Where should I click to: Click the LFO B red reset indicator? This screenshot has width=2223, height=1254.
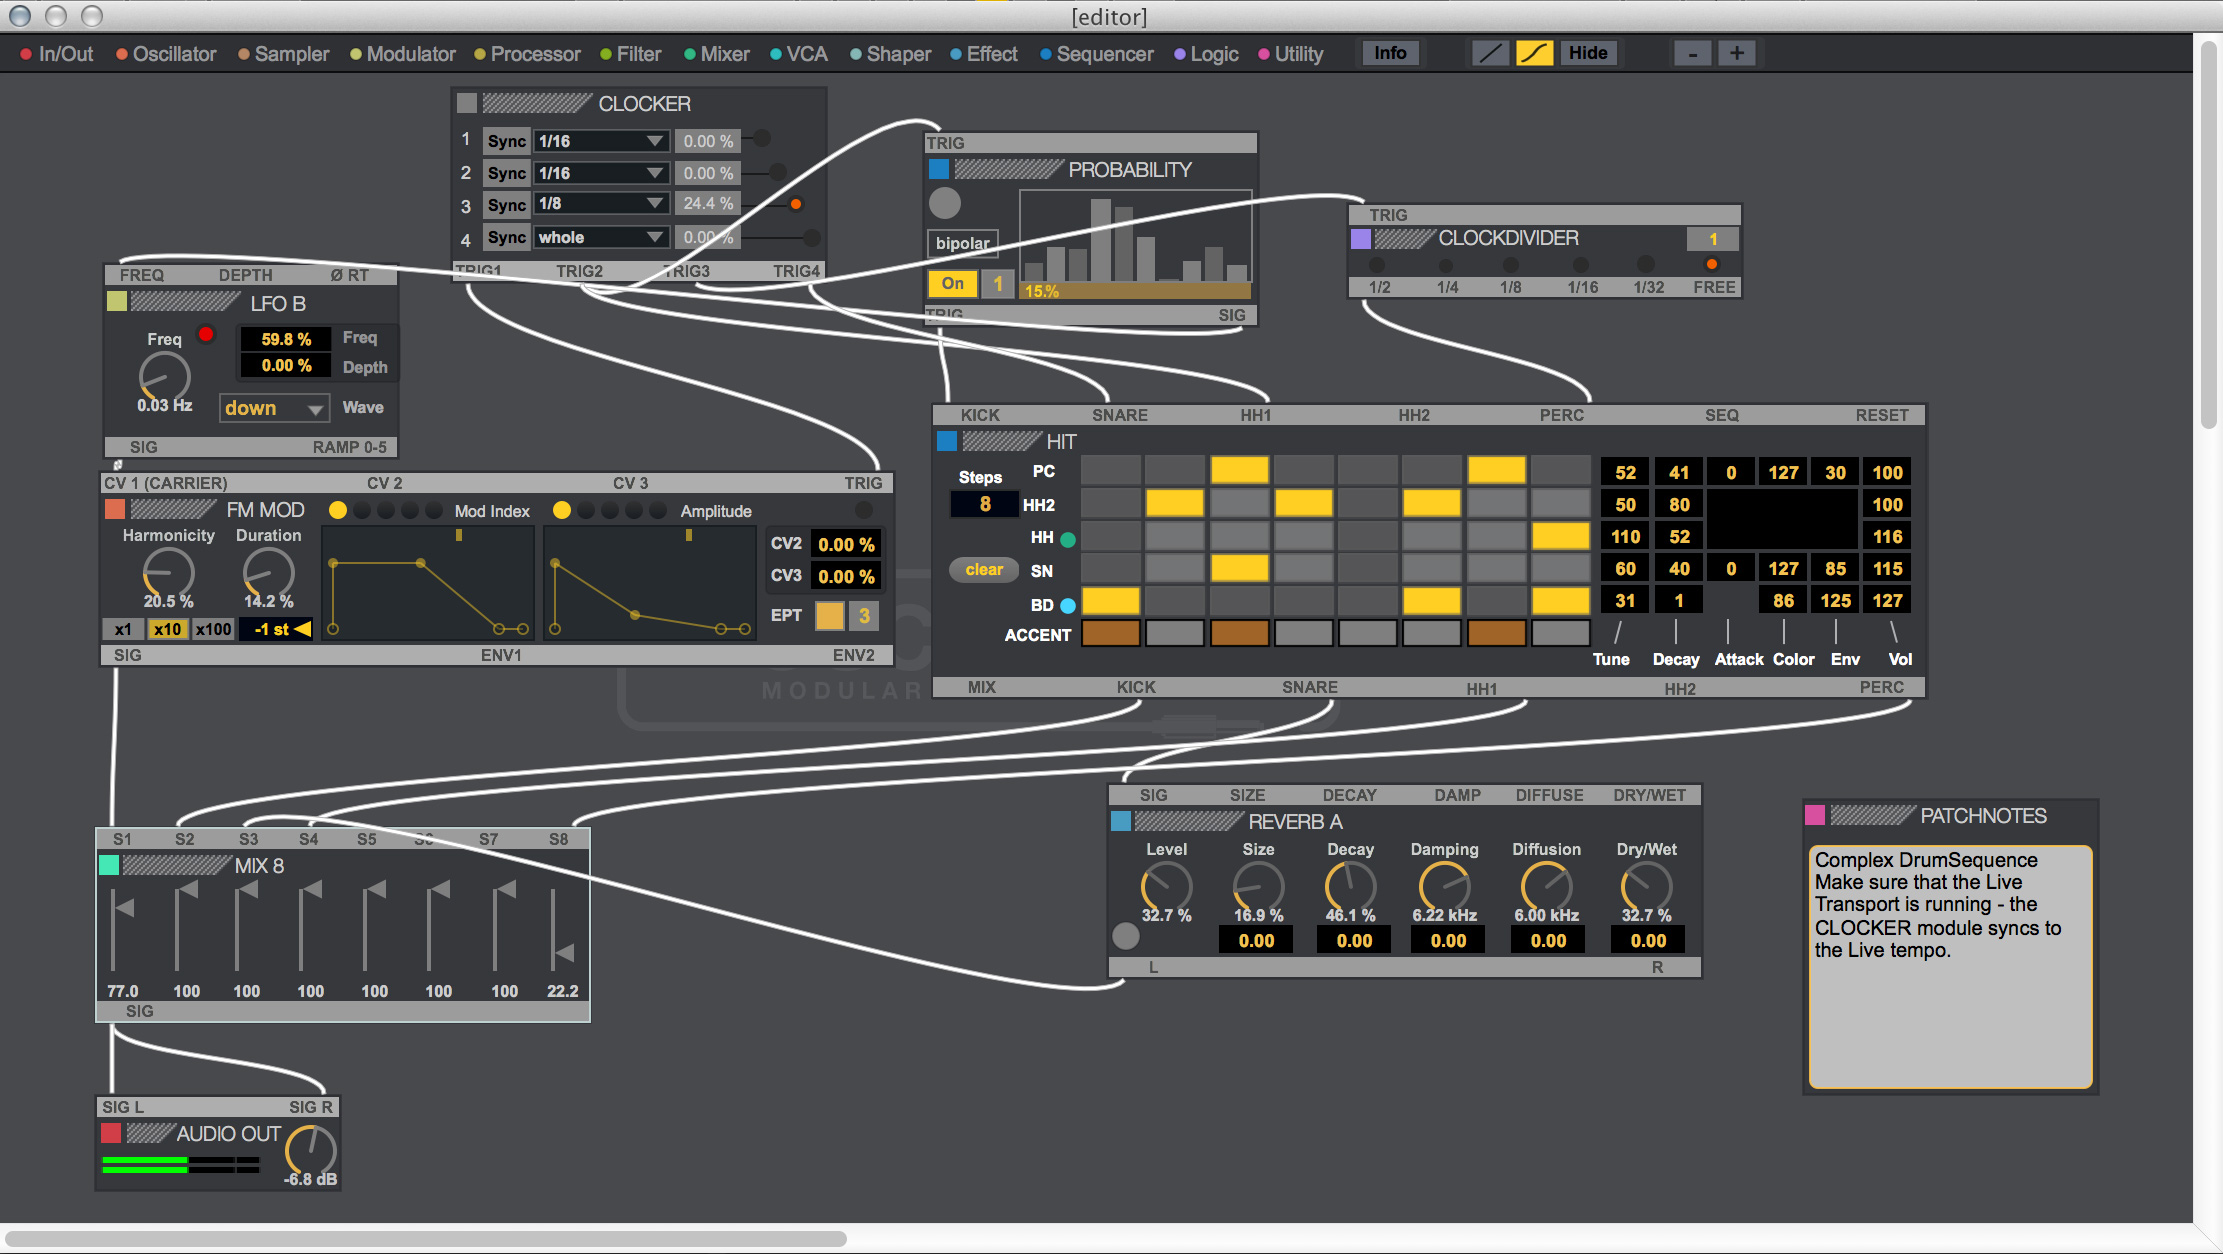click(x=206, y=335)
